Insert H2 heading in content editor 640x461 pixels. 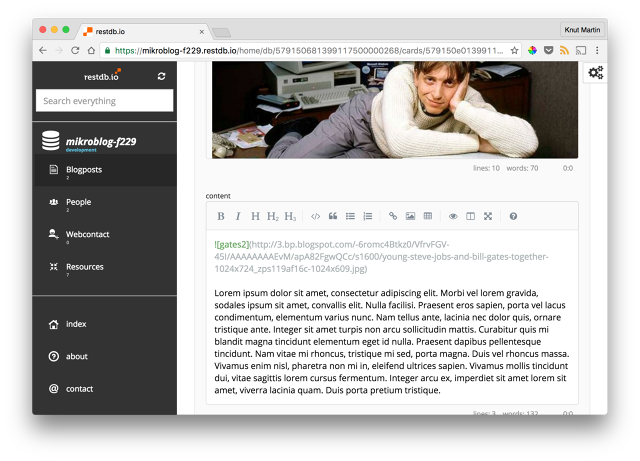tap(273, 216)
